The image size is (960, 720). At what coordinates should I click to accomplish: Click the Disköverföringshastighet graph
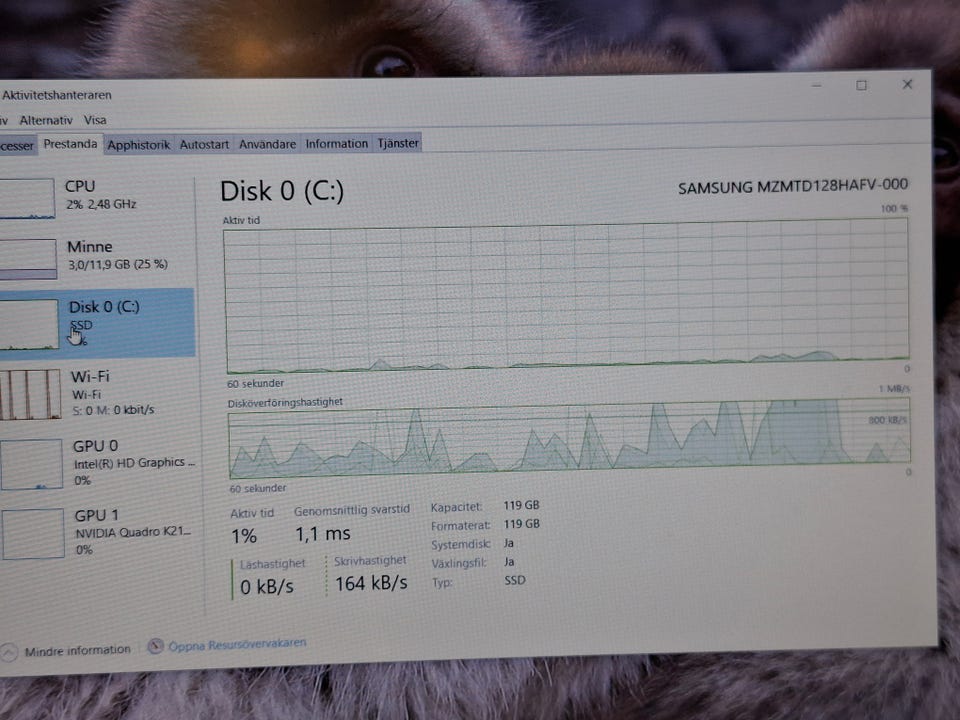[569, 438]
